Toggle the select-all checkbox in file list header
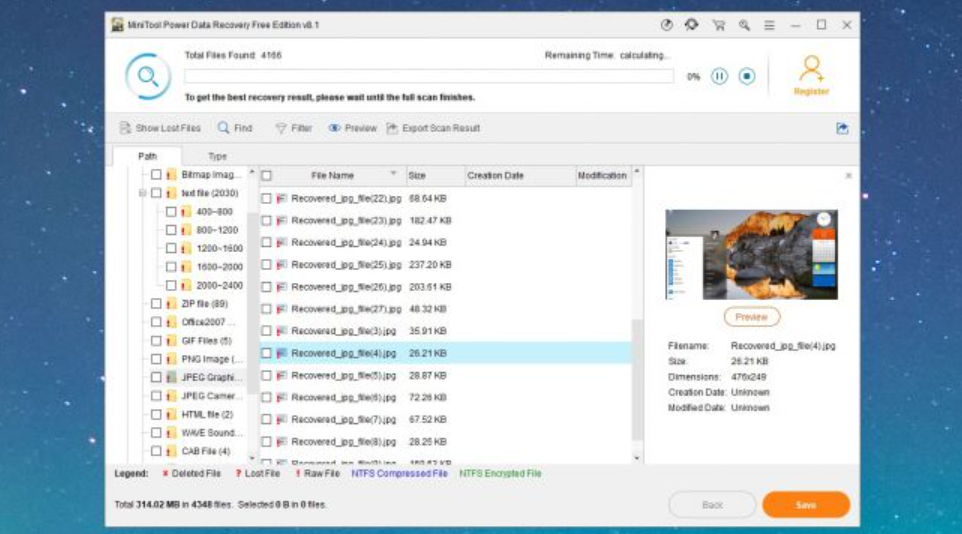962x534 pixels. pyautogui.click(x=266, y=176)
